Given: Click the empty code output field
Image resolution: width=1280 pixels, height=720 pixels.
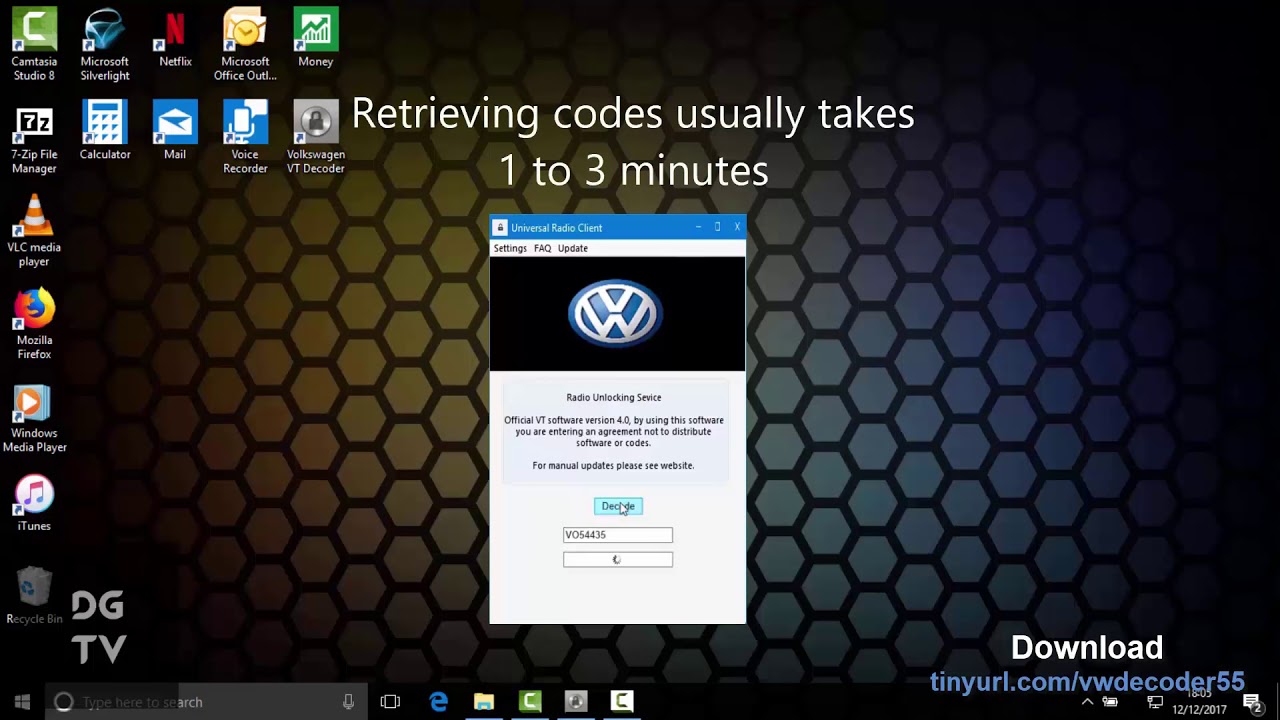Looking at the screenshot, I should 618,560.
